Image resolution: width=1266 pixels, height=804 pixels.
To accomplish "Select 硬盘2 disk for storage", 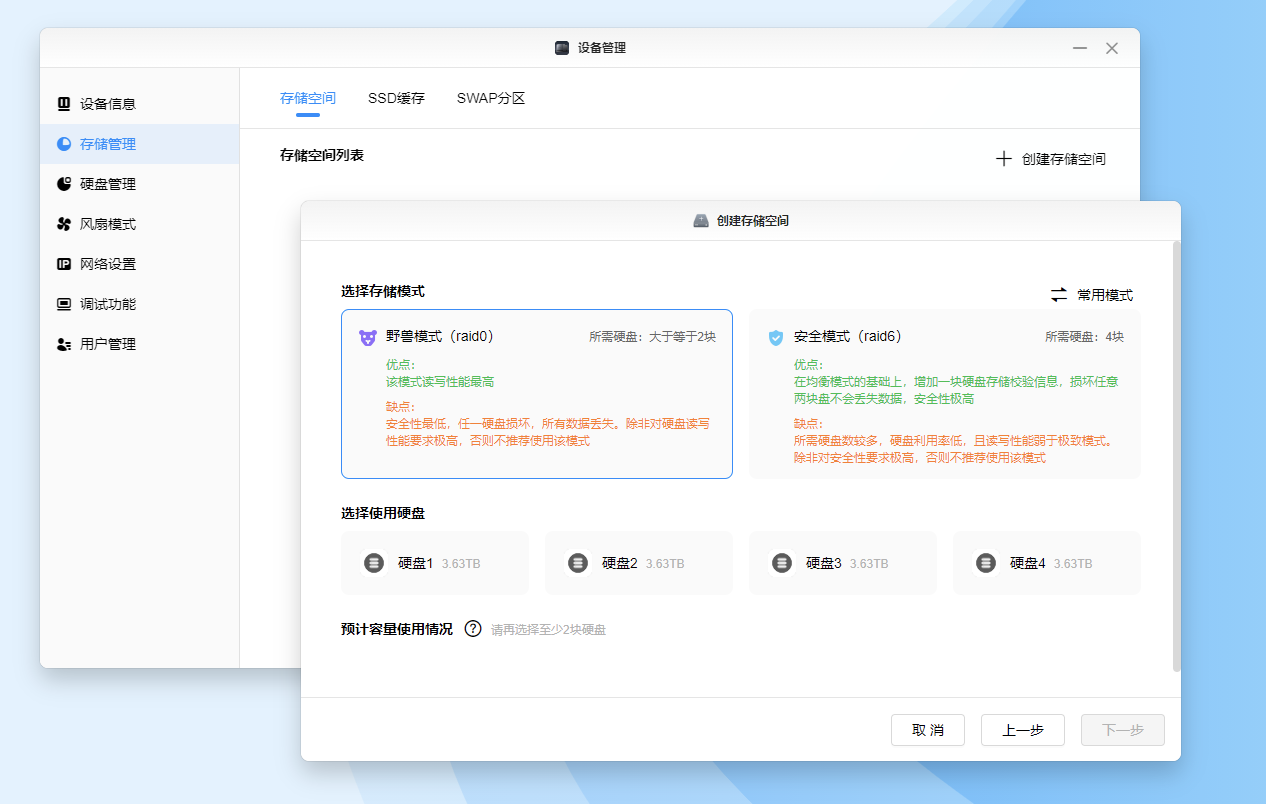I will (x=639, y=563).
